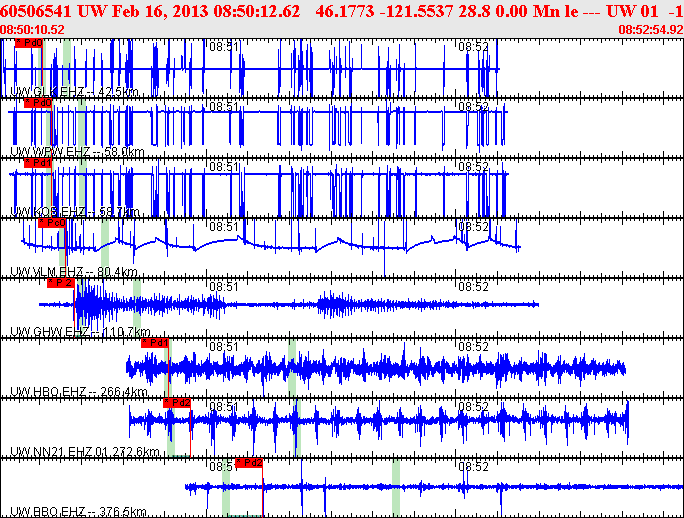Select the UW HBO EHZ 266.4km label

click(x=78, y=392)
